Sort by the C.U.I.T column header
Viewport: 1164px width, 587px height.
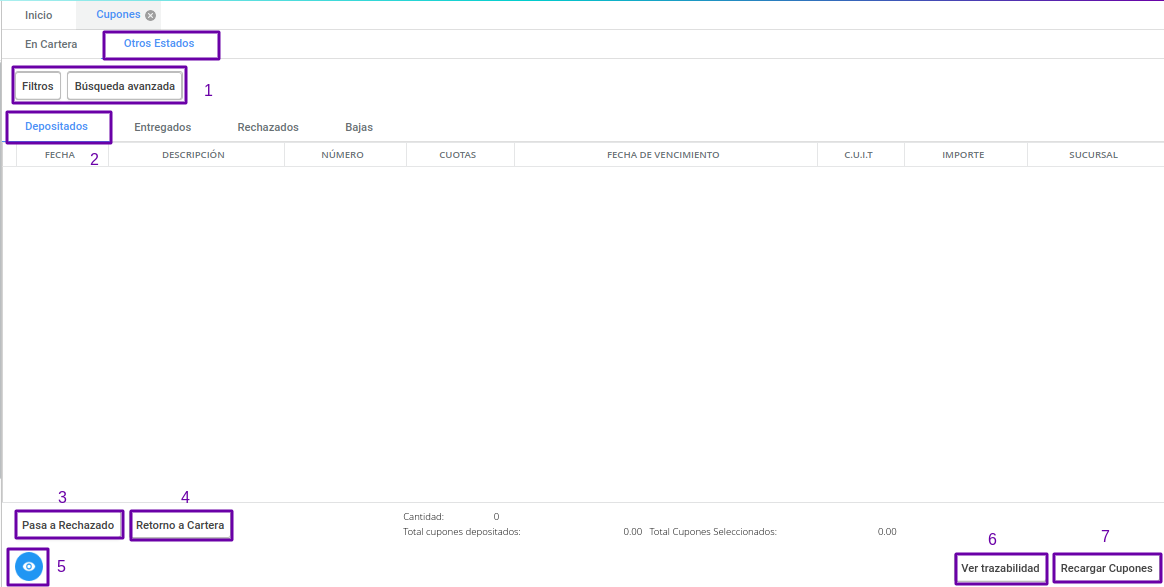pos(859,155)
